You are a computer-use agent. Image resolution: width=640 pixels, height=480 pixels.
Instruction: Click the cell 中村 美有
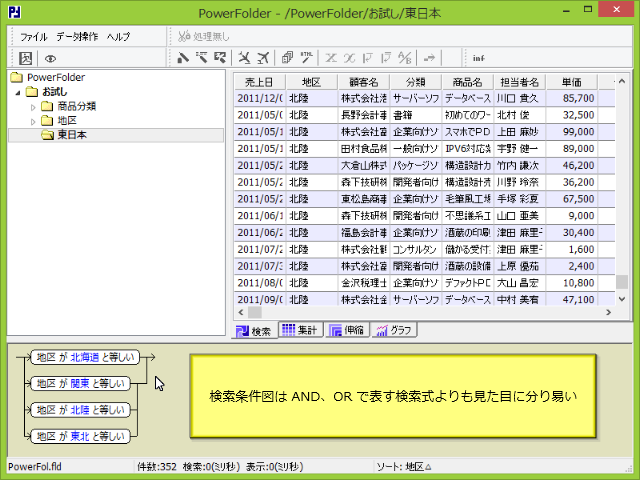tap(520, 299)
